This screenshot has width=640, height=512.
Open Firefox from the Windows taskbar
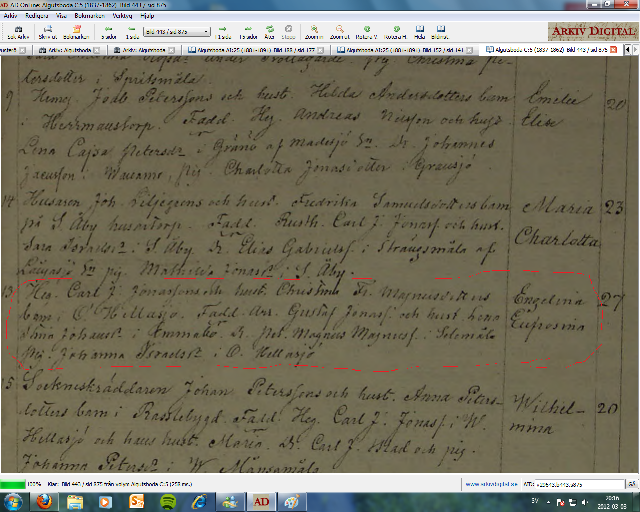coord(45,500)
